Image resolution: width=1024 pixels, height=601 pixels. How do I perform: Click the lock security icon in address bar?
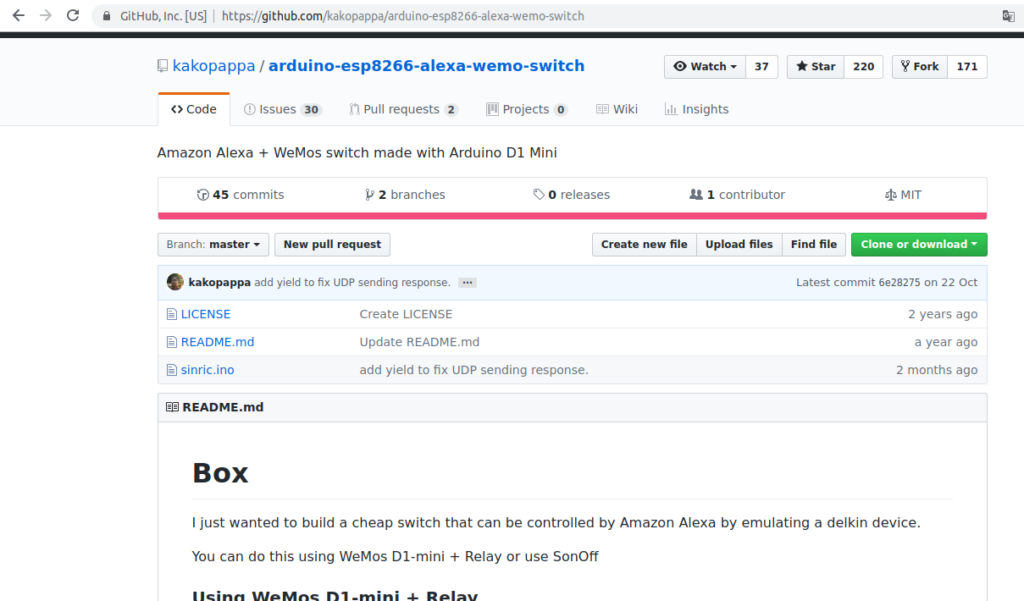click(106, 16)
